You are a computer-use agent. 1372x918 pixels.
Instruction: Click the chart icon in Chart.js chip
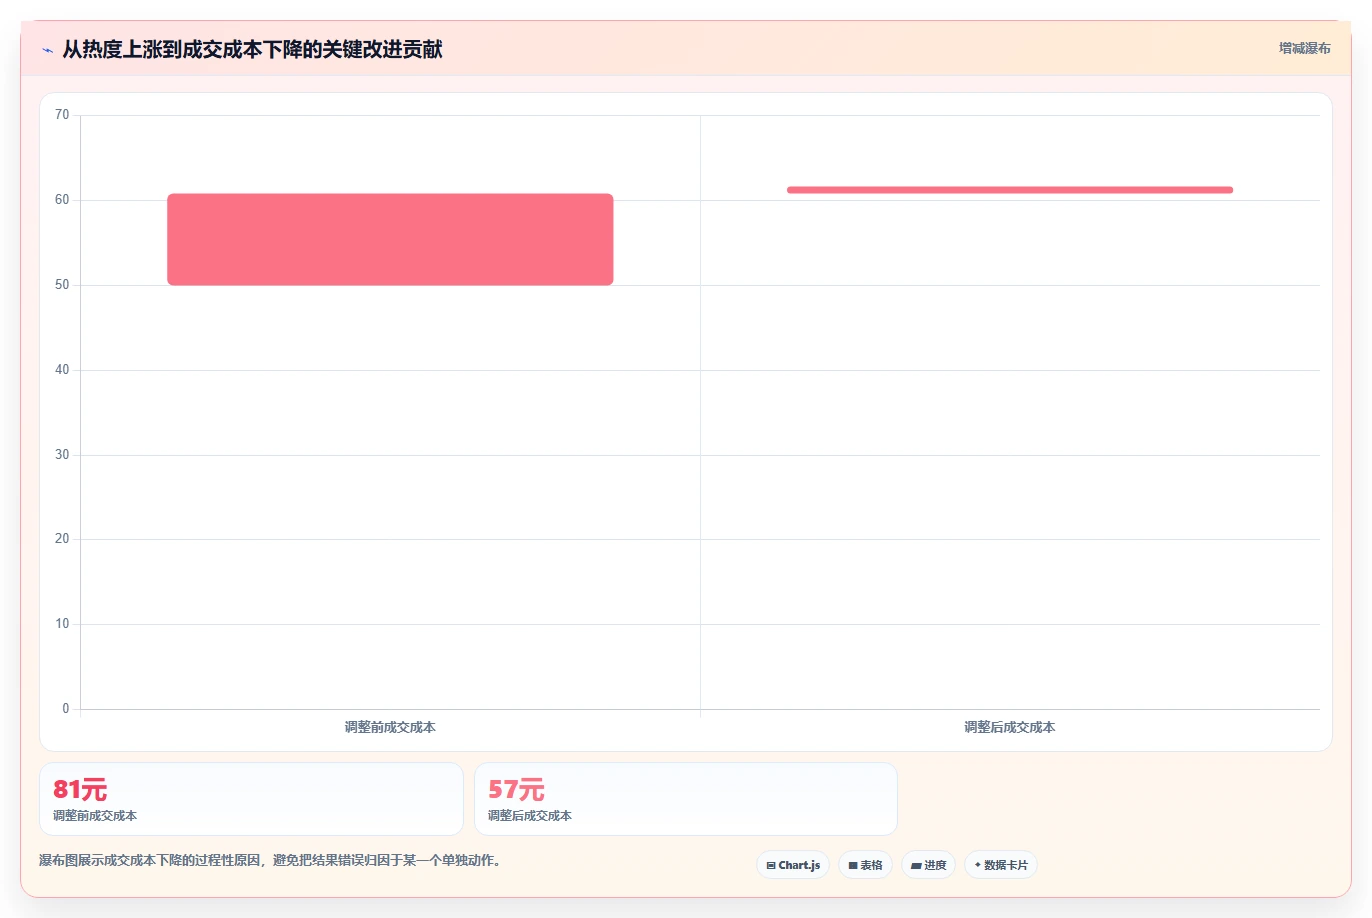tap(771, 866)
